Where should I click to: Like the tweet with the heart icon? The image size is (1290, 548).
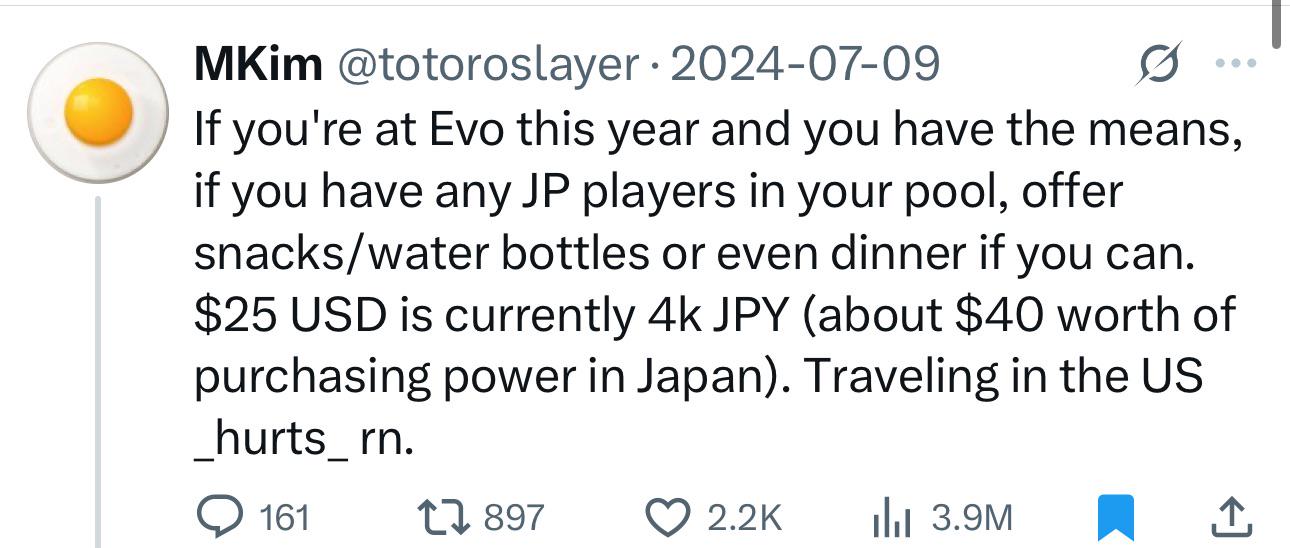[669, 517]
